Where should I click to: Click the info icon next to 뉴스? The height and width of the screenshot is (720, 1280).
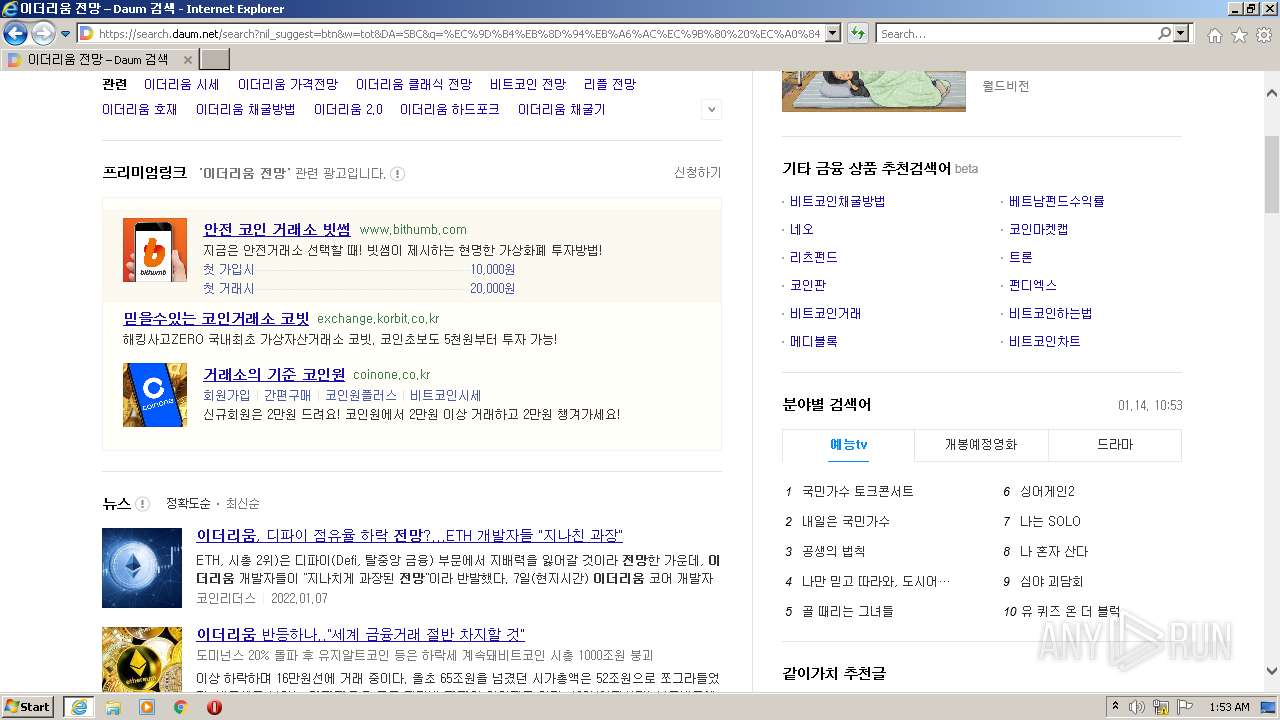(142, 504)
